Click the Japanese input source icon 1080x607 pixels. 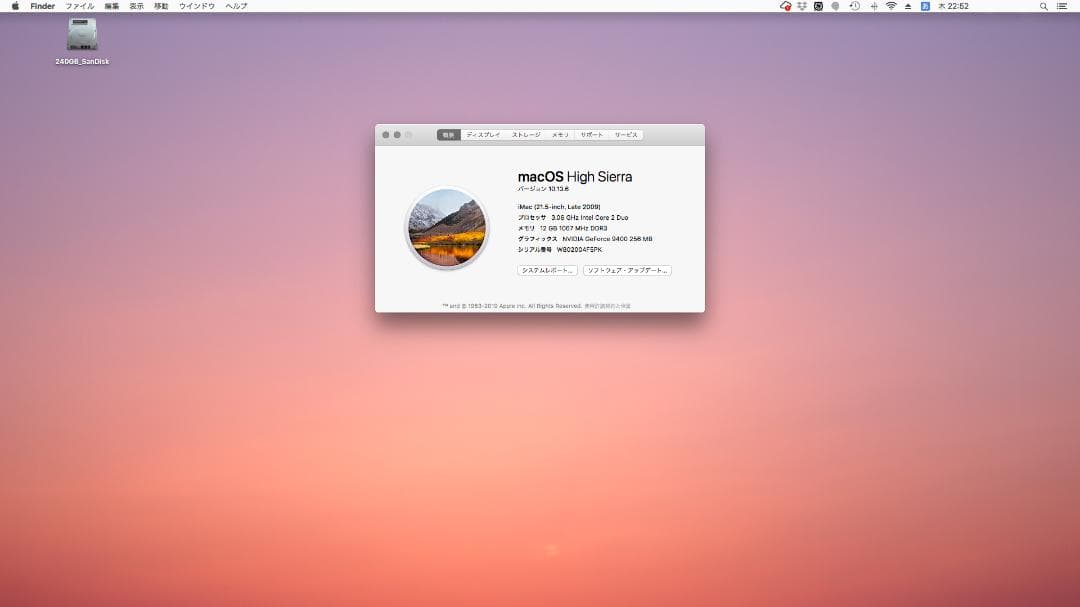[924, 6]
